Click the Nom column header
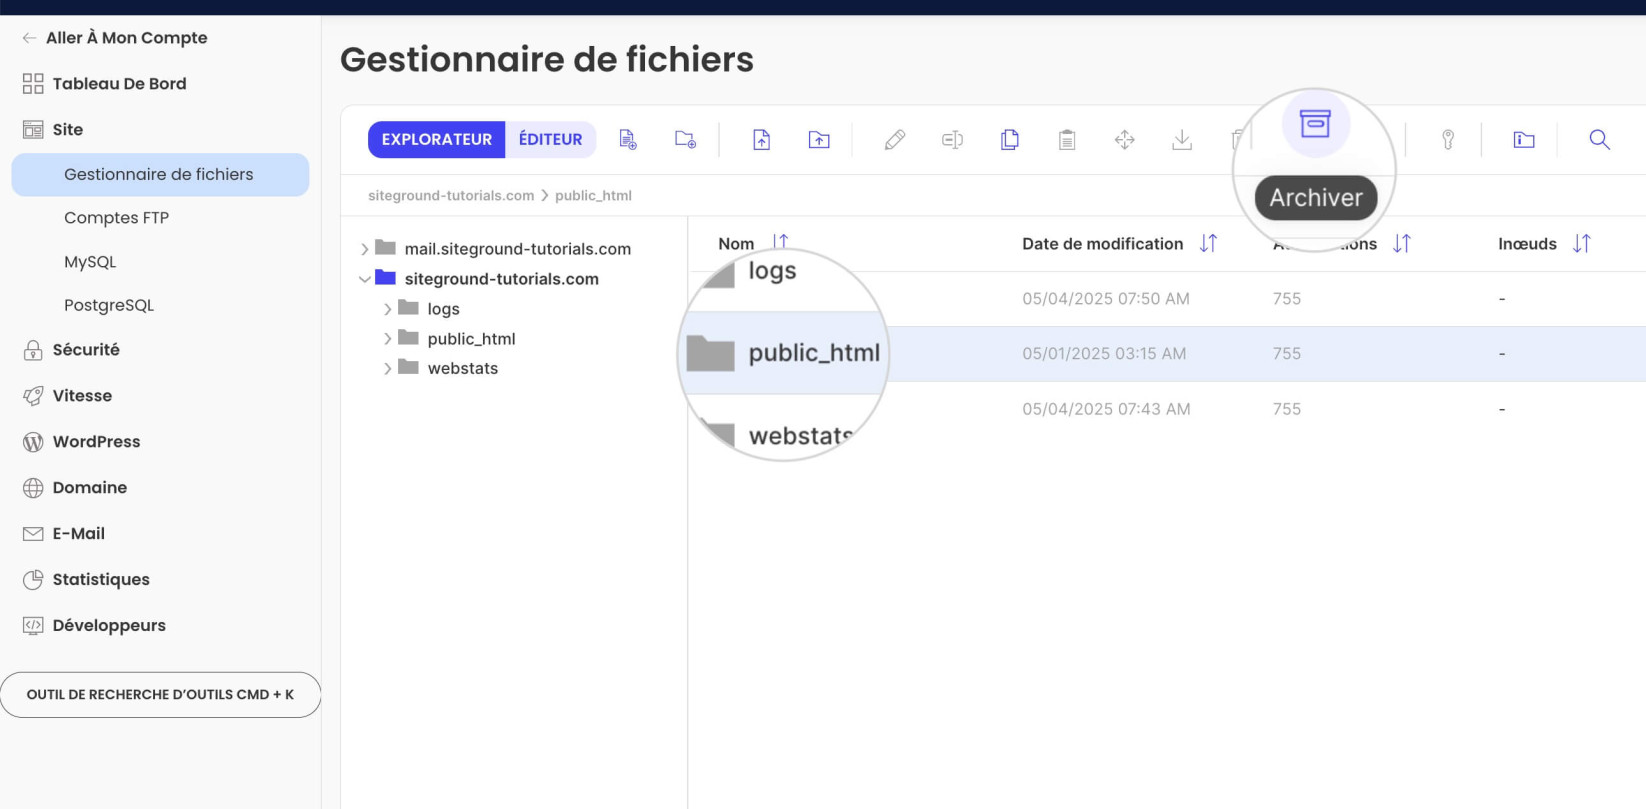Screen dimensions: 1646x809 click(736, 244)
